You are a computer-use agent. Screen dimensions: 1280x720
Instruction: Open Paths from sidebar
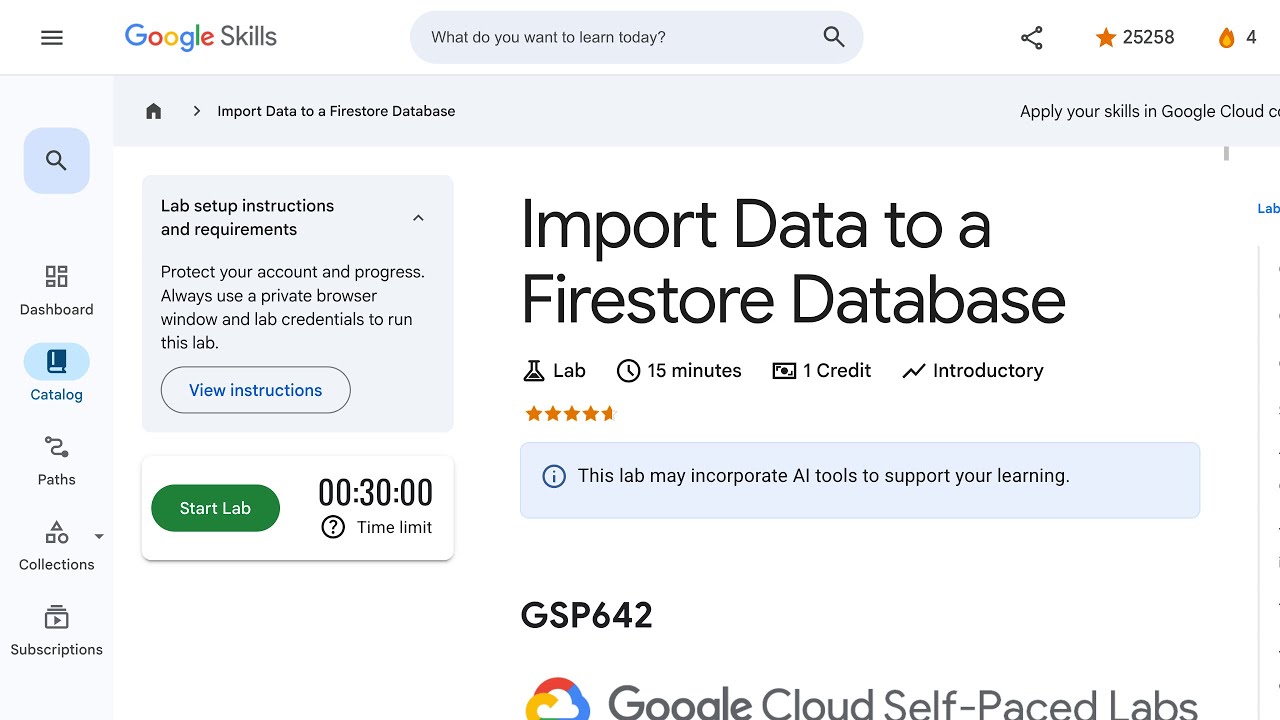pyautogui.click(x=57, y=461)
